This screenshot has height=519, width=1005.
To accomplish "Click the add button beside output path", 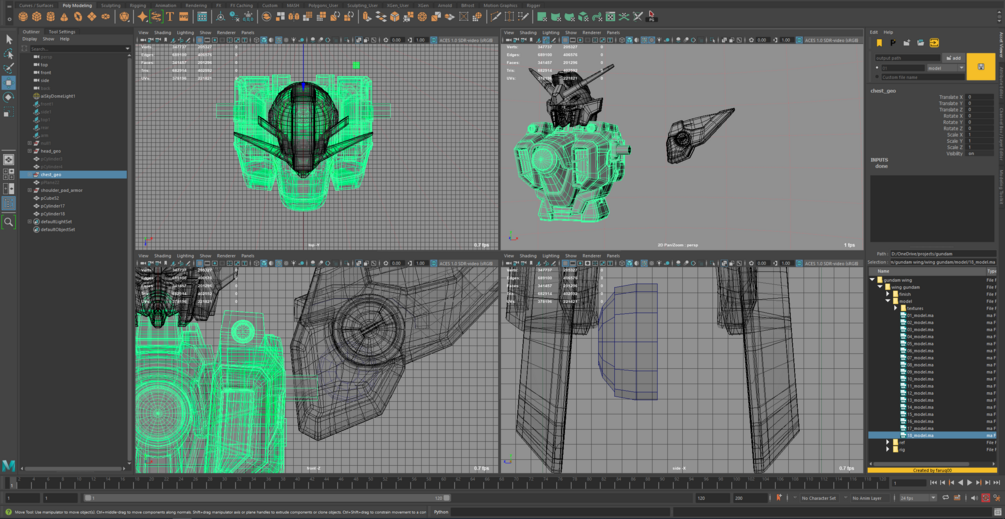I will click(954, 58).
